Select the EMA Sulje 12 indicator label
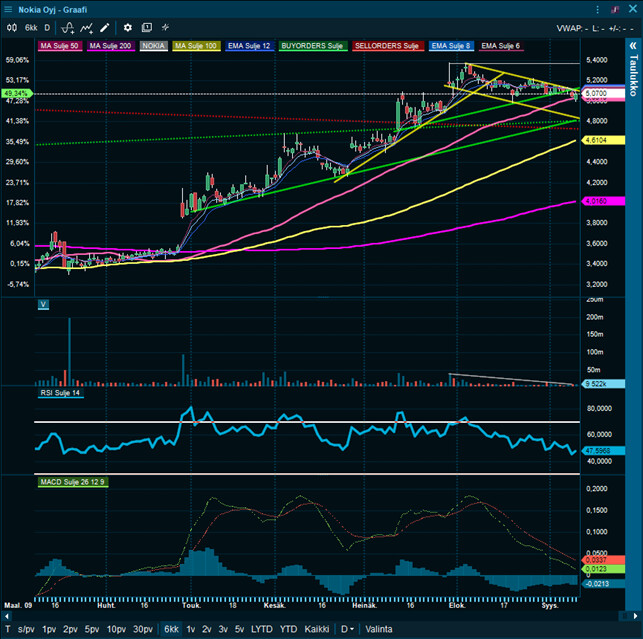Viewport: 643px width, 639px height. (249, 46)
